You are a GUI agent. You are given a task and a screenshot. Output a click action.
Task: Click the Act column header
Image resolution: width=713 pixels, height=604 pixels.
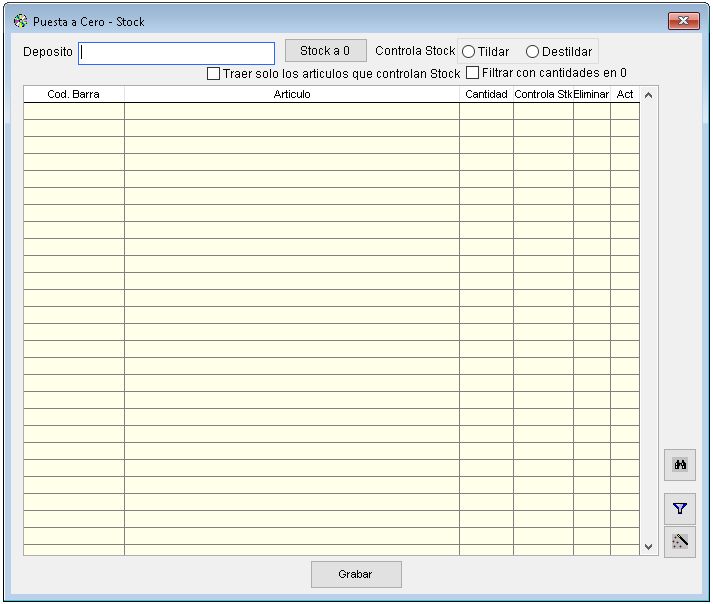[625, 94]
